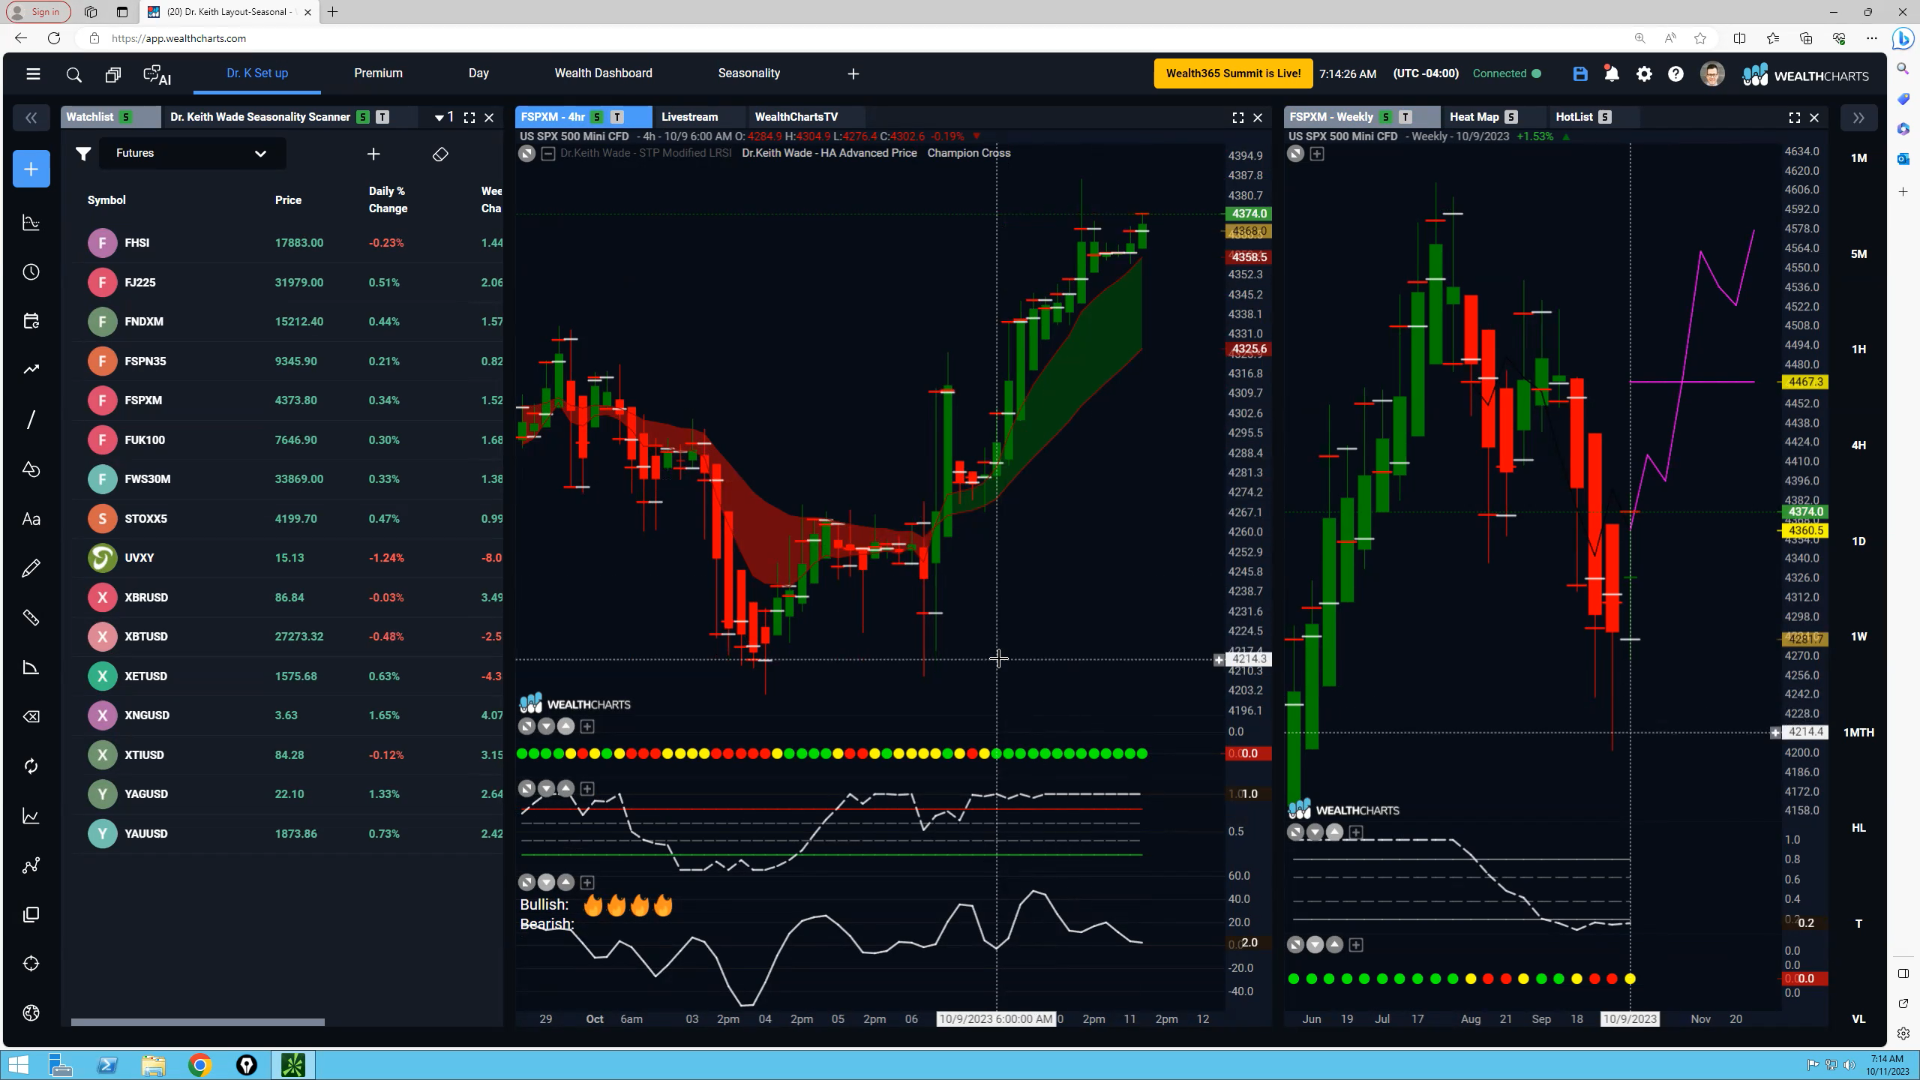Open the notifications bell
This screenshot has height=1080, width=1920.
(1612, 74)
